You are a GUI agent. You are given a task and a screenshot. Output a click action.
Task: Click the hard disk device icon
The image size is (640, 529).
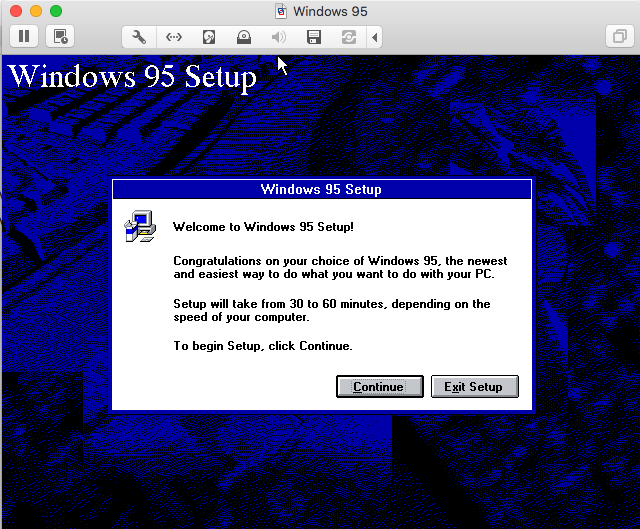(209, 37)
